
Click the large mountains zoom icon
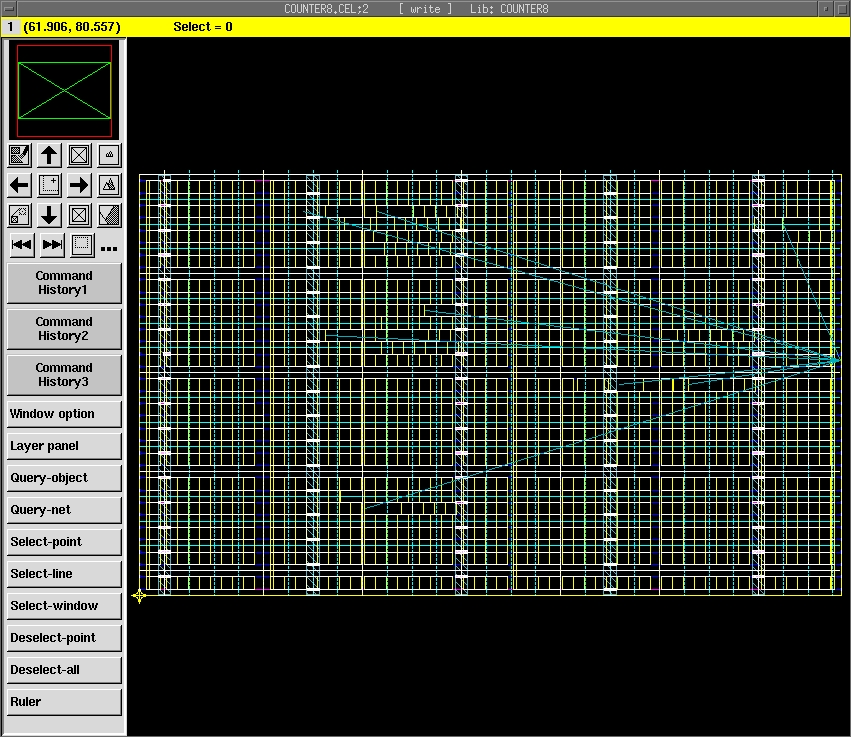[109, 185]
